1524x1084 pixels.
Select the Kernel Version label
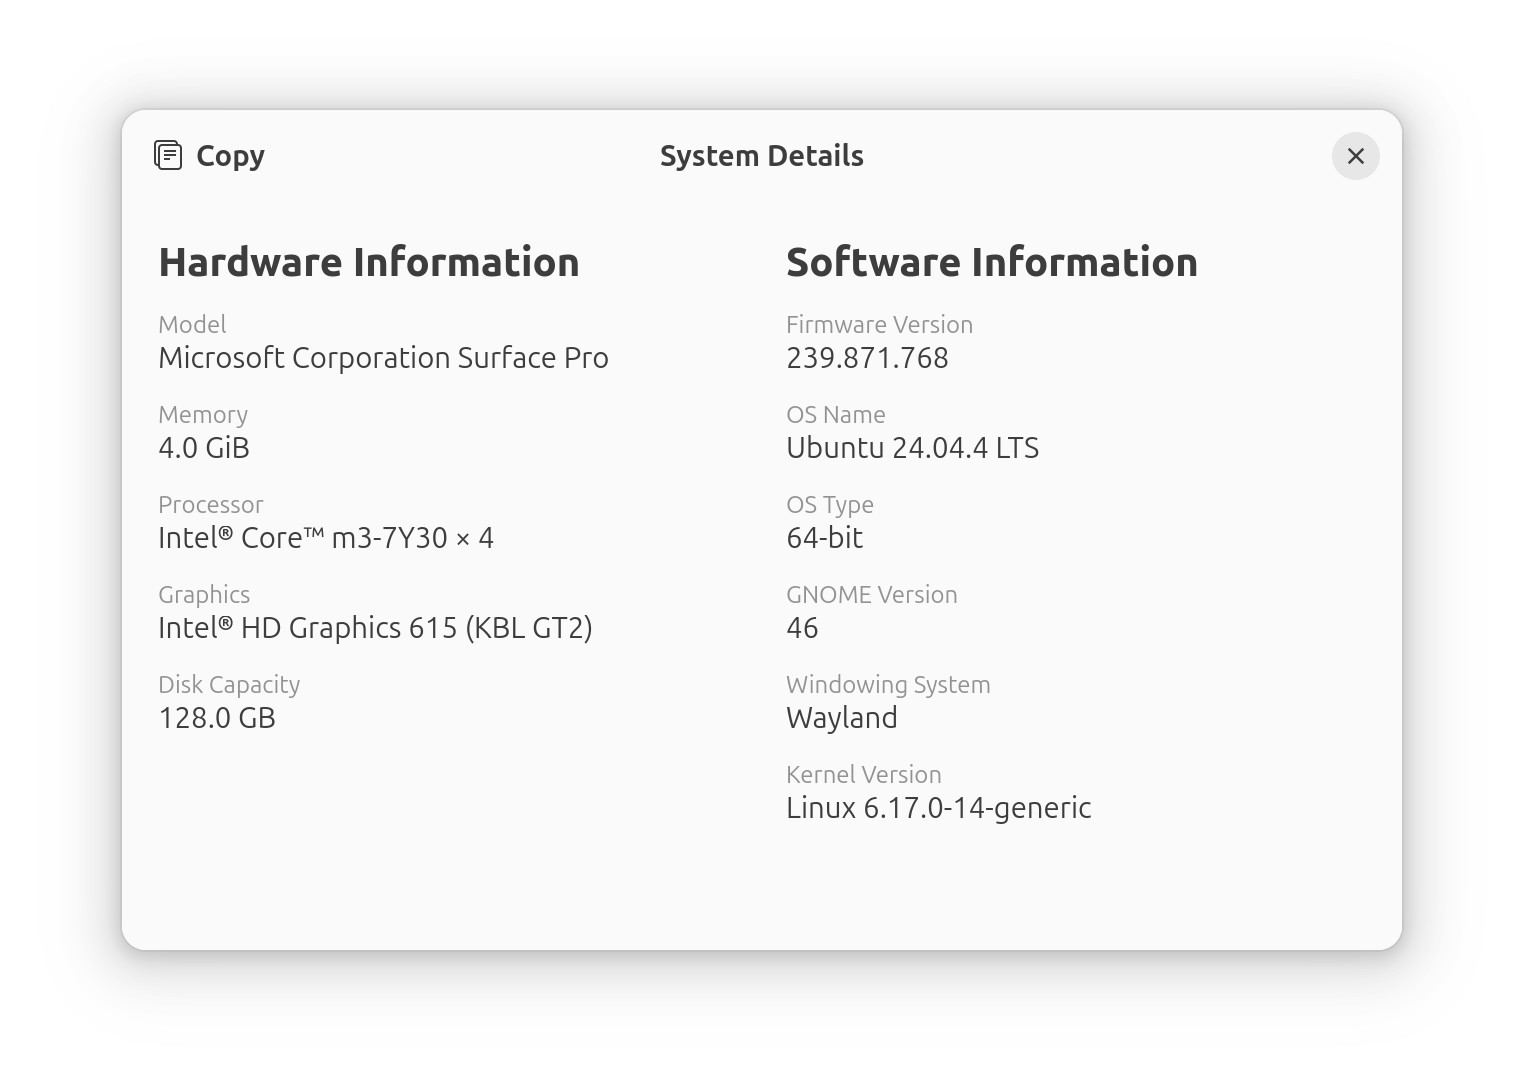tap(864, 774)
